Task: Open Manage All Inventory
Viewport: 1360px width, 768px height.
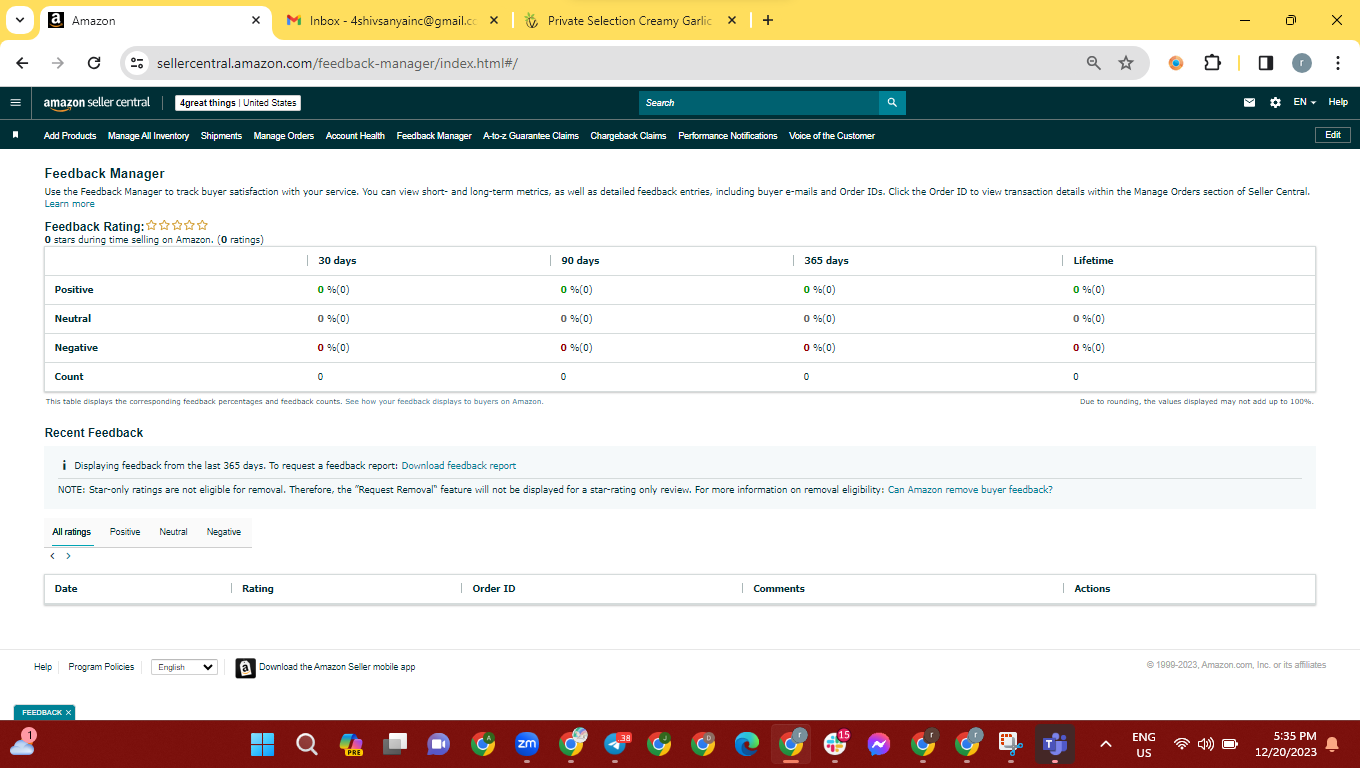Action: coord(148,136)
